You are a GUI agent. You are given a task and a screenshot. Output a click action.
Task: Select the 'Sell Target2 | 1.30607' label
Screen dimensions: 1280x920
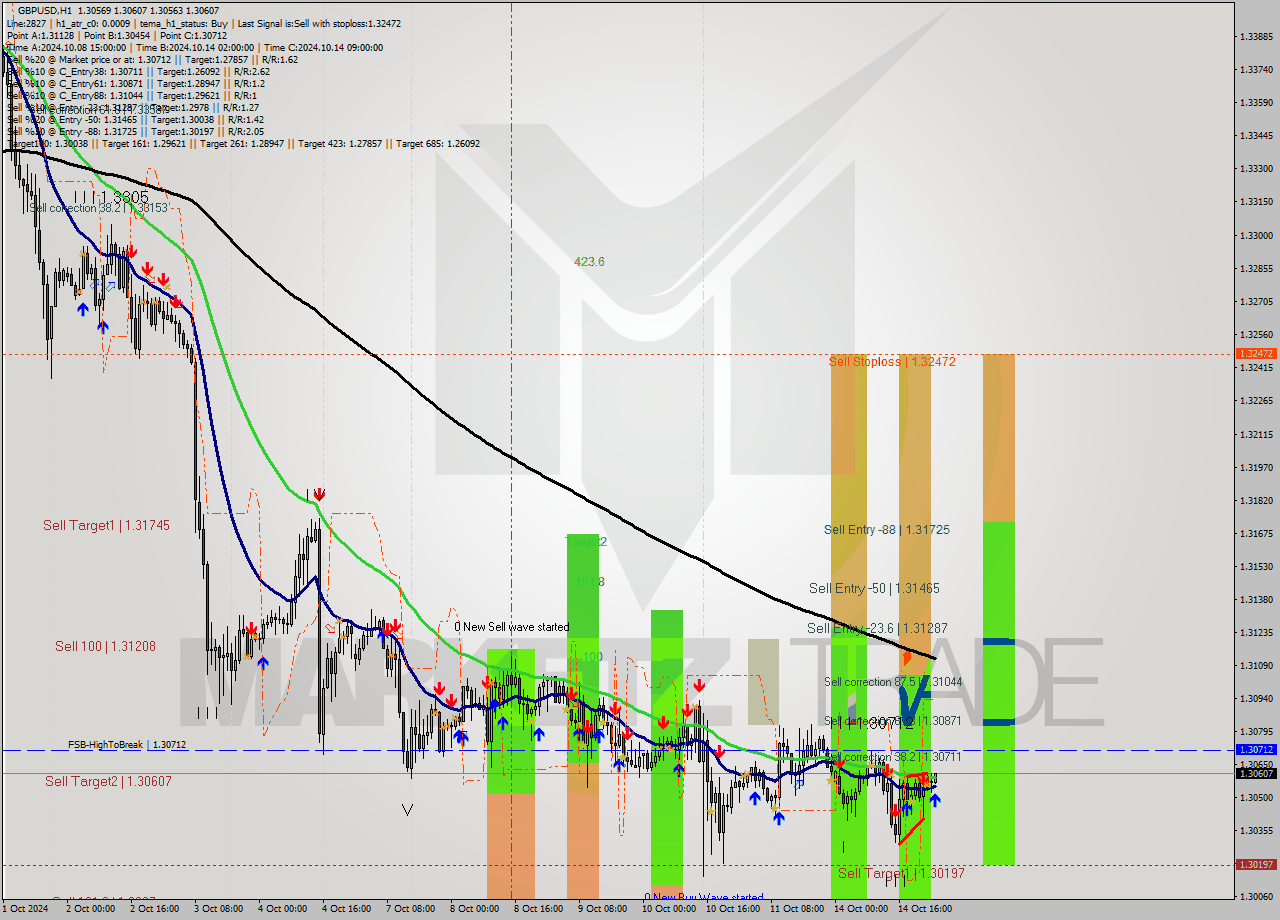pos(108,782)
